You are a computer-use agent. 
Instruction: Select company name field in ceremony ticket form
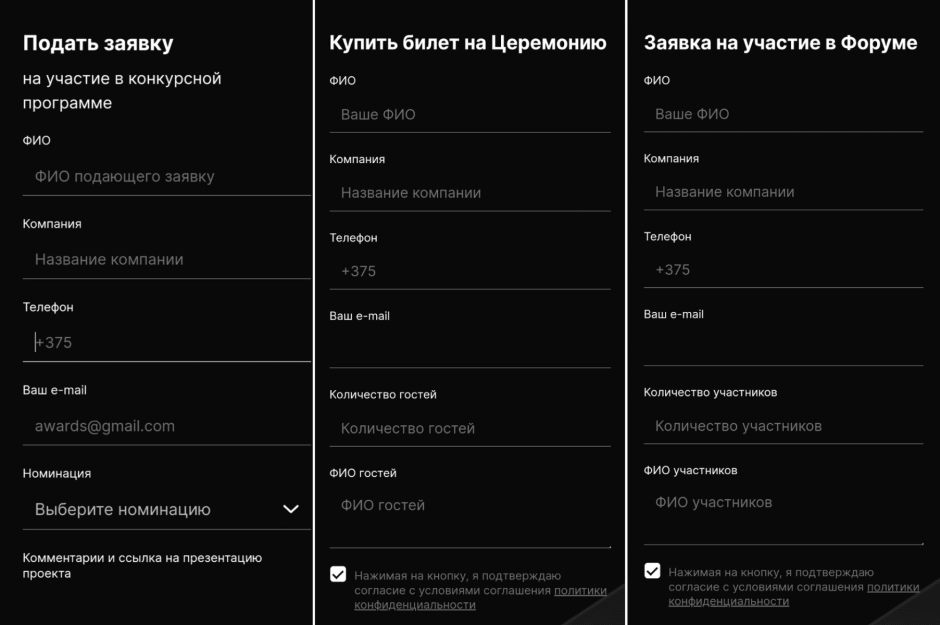click(469, 193)
